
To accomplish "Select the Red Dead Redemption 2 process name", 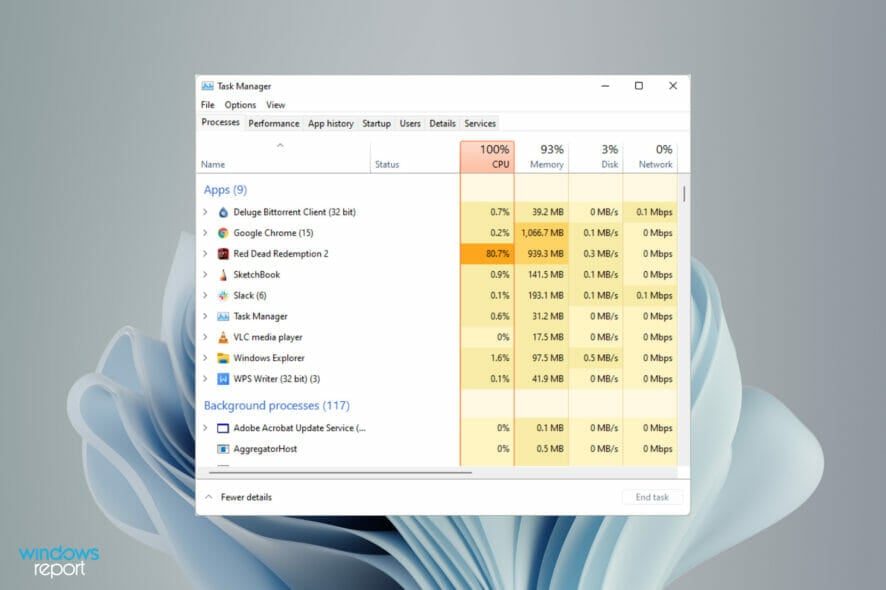I will point(281,254).
